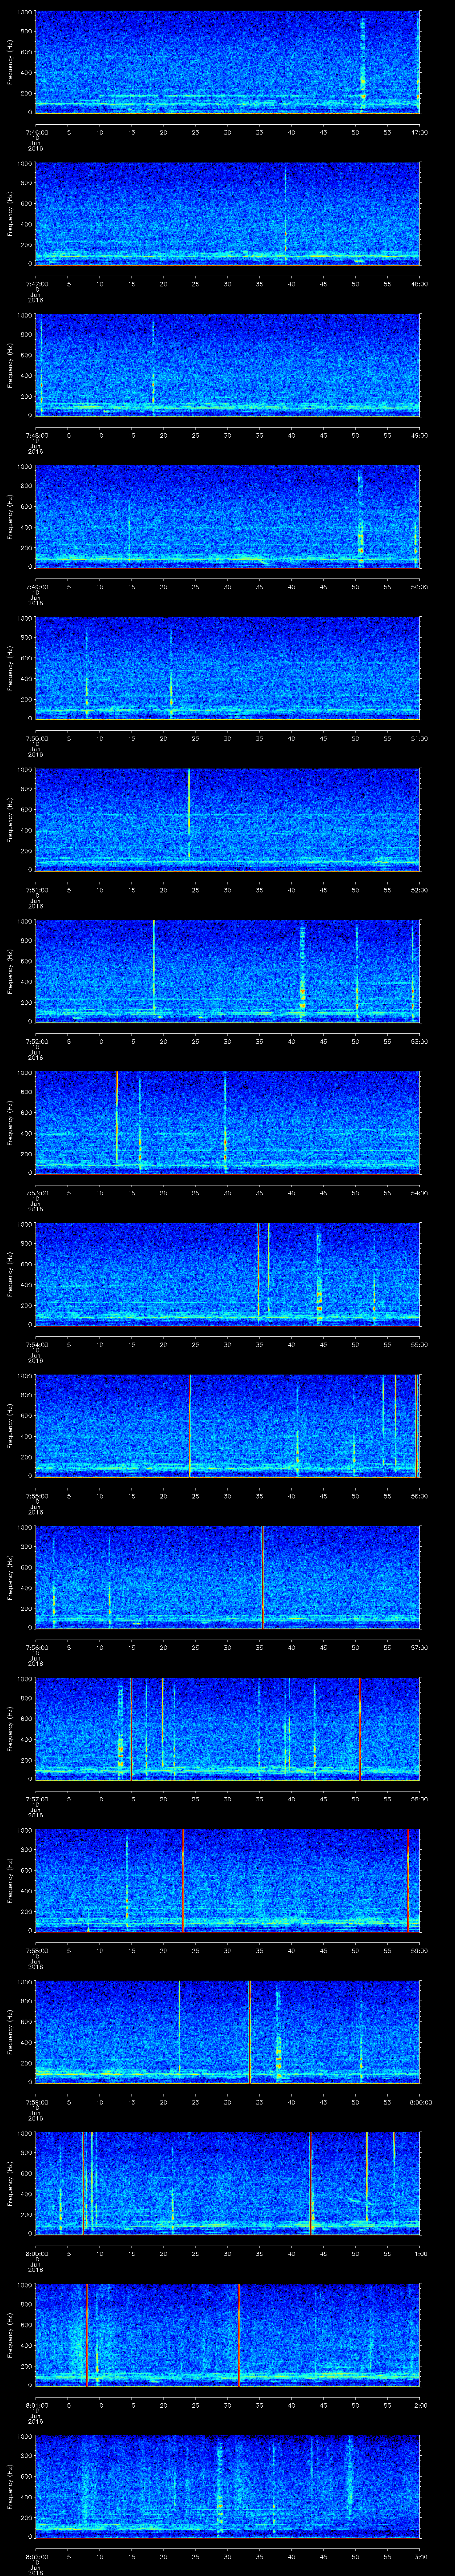Viewport: 455px width, 2576px height.
Task: Click the "7:52:00" time axis label
Action: point(36,1041)
